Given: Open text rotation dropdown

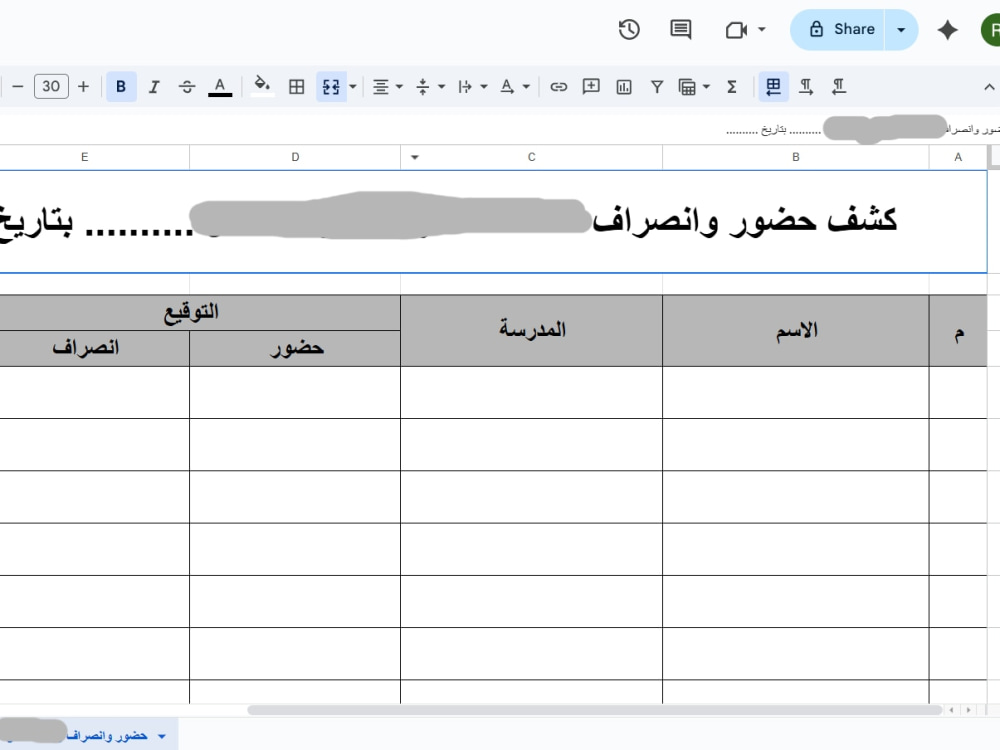Looking at the screenshot, I should click(515, 86).
